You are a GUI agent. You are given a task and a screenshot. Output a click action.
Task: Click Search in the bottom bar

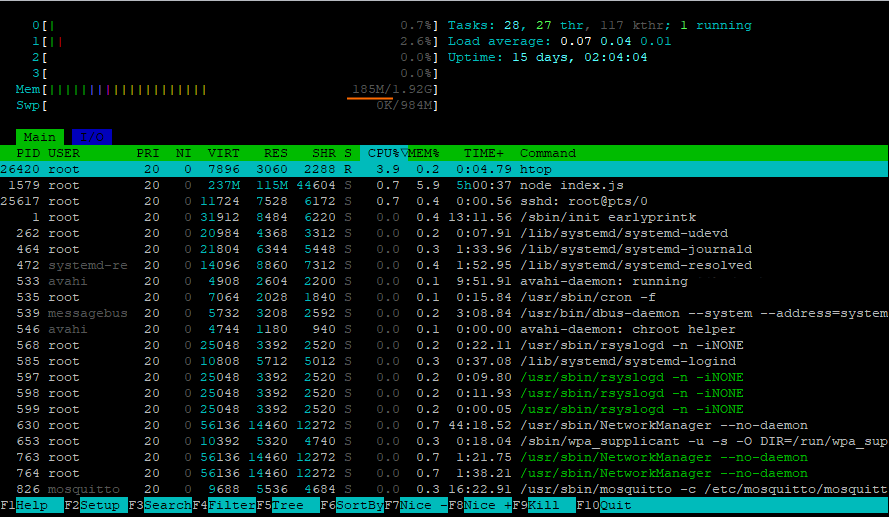pos(167,506)
